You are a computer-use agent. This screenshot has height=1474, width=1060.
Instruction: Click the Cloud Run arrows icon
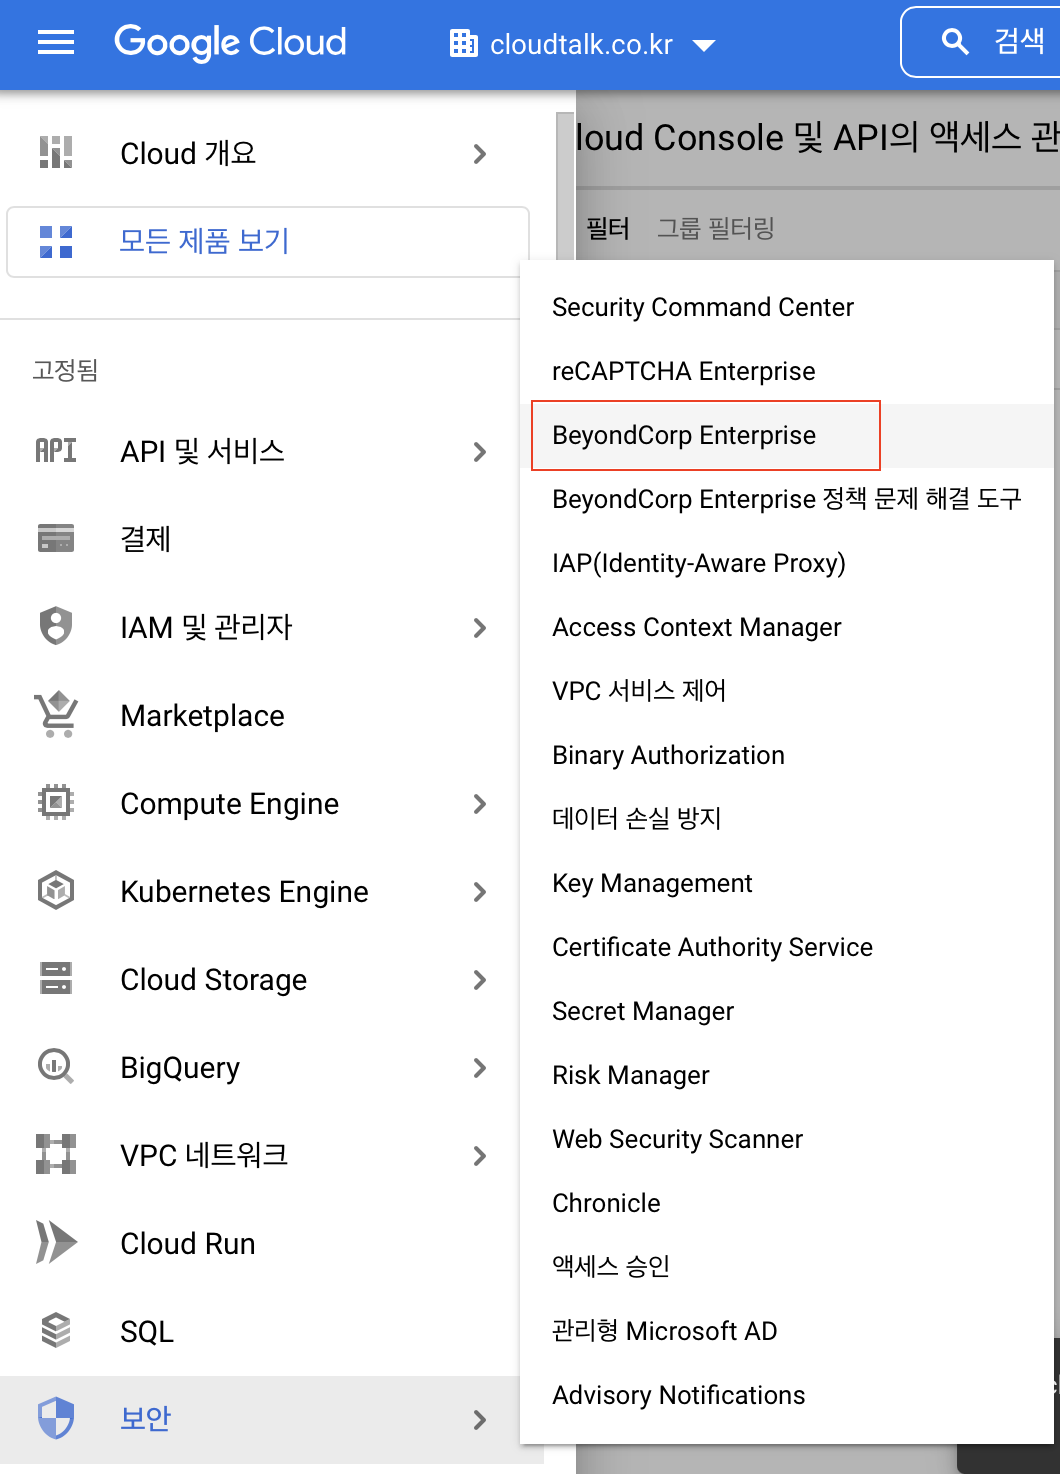click(x=56, y=1242)
